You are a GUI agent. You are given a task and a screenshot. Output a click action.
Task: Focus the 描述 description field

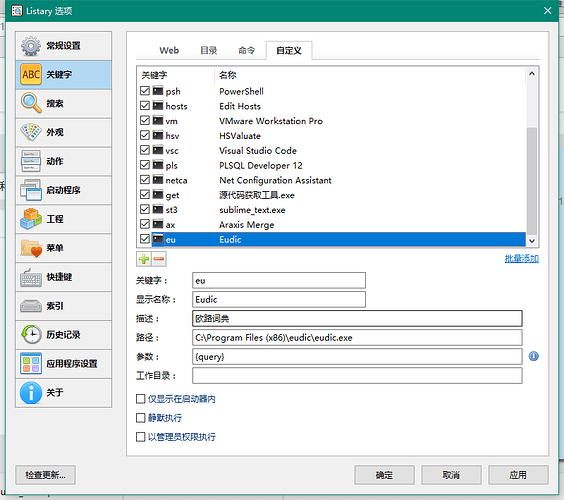point(357,318)
